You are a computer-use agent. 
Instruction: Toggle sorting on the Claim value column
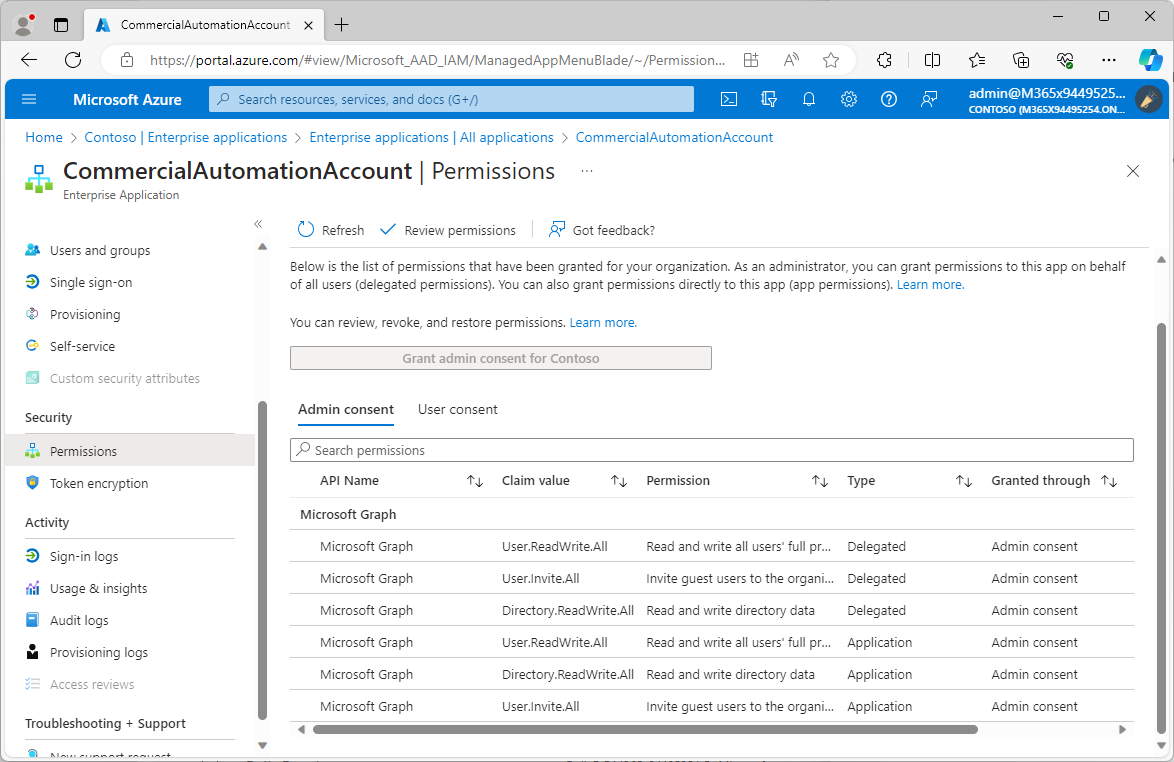(x=619, y=480)
